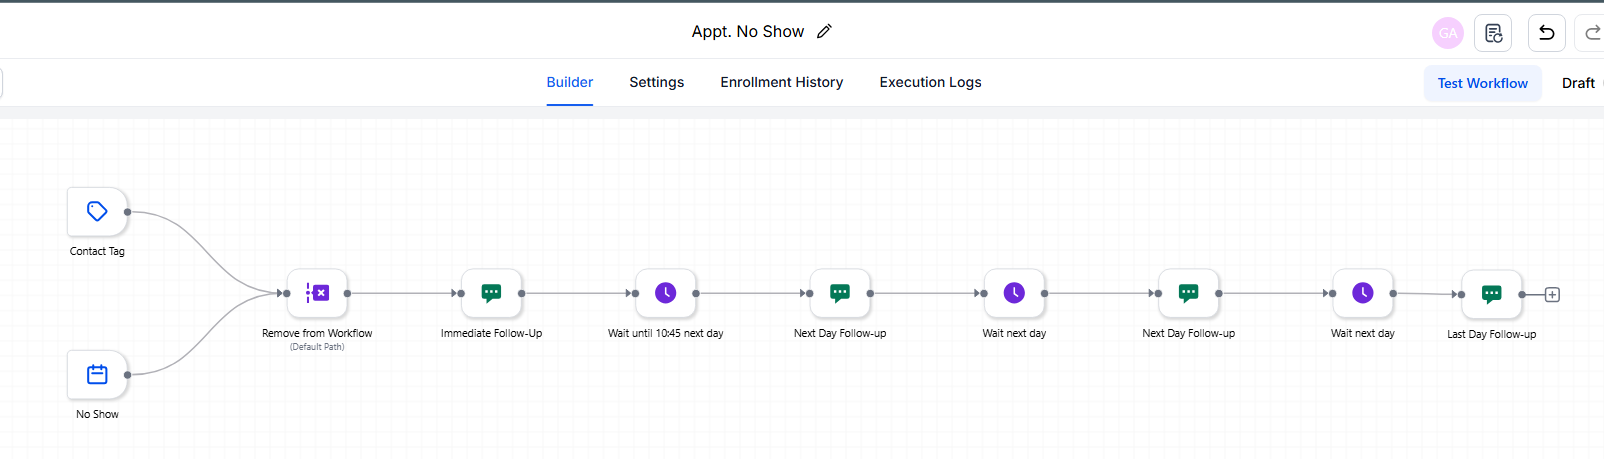Select the Wait next day clock node before Last Day Follow-up
Viewport: 1604px width, 459px height.
1363,293
